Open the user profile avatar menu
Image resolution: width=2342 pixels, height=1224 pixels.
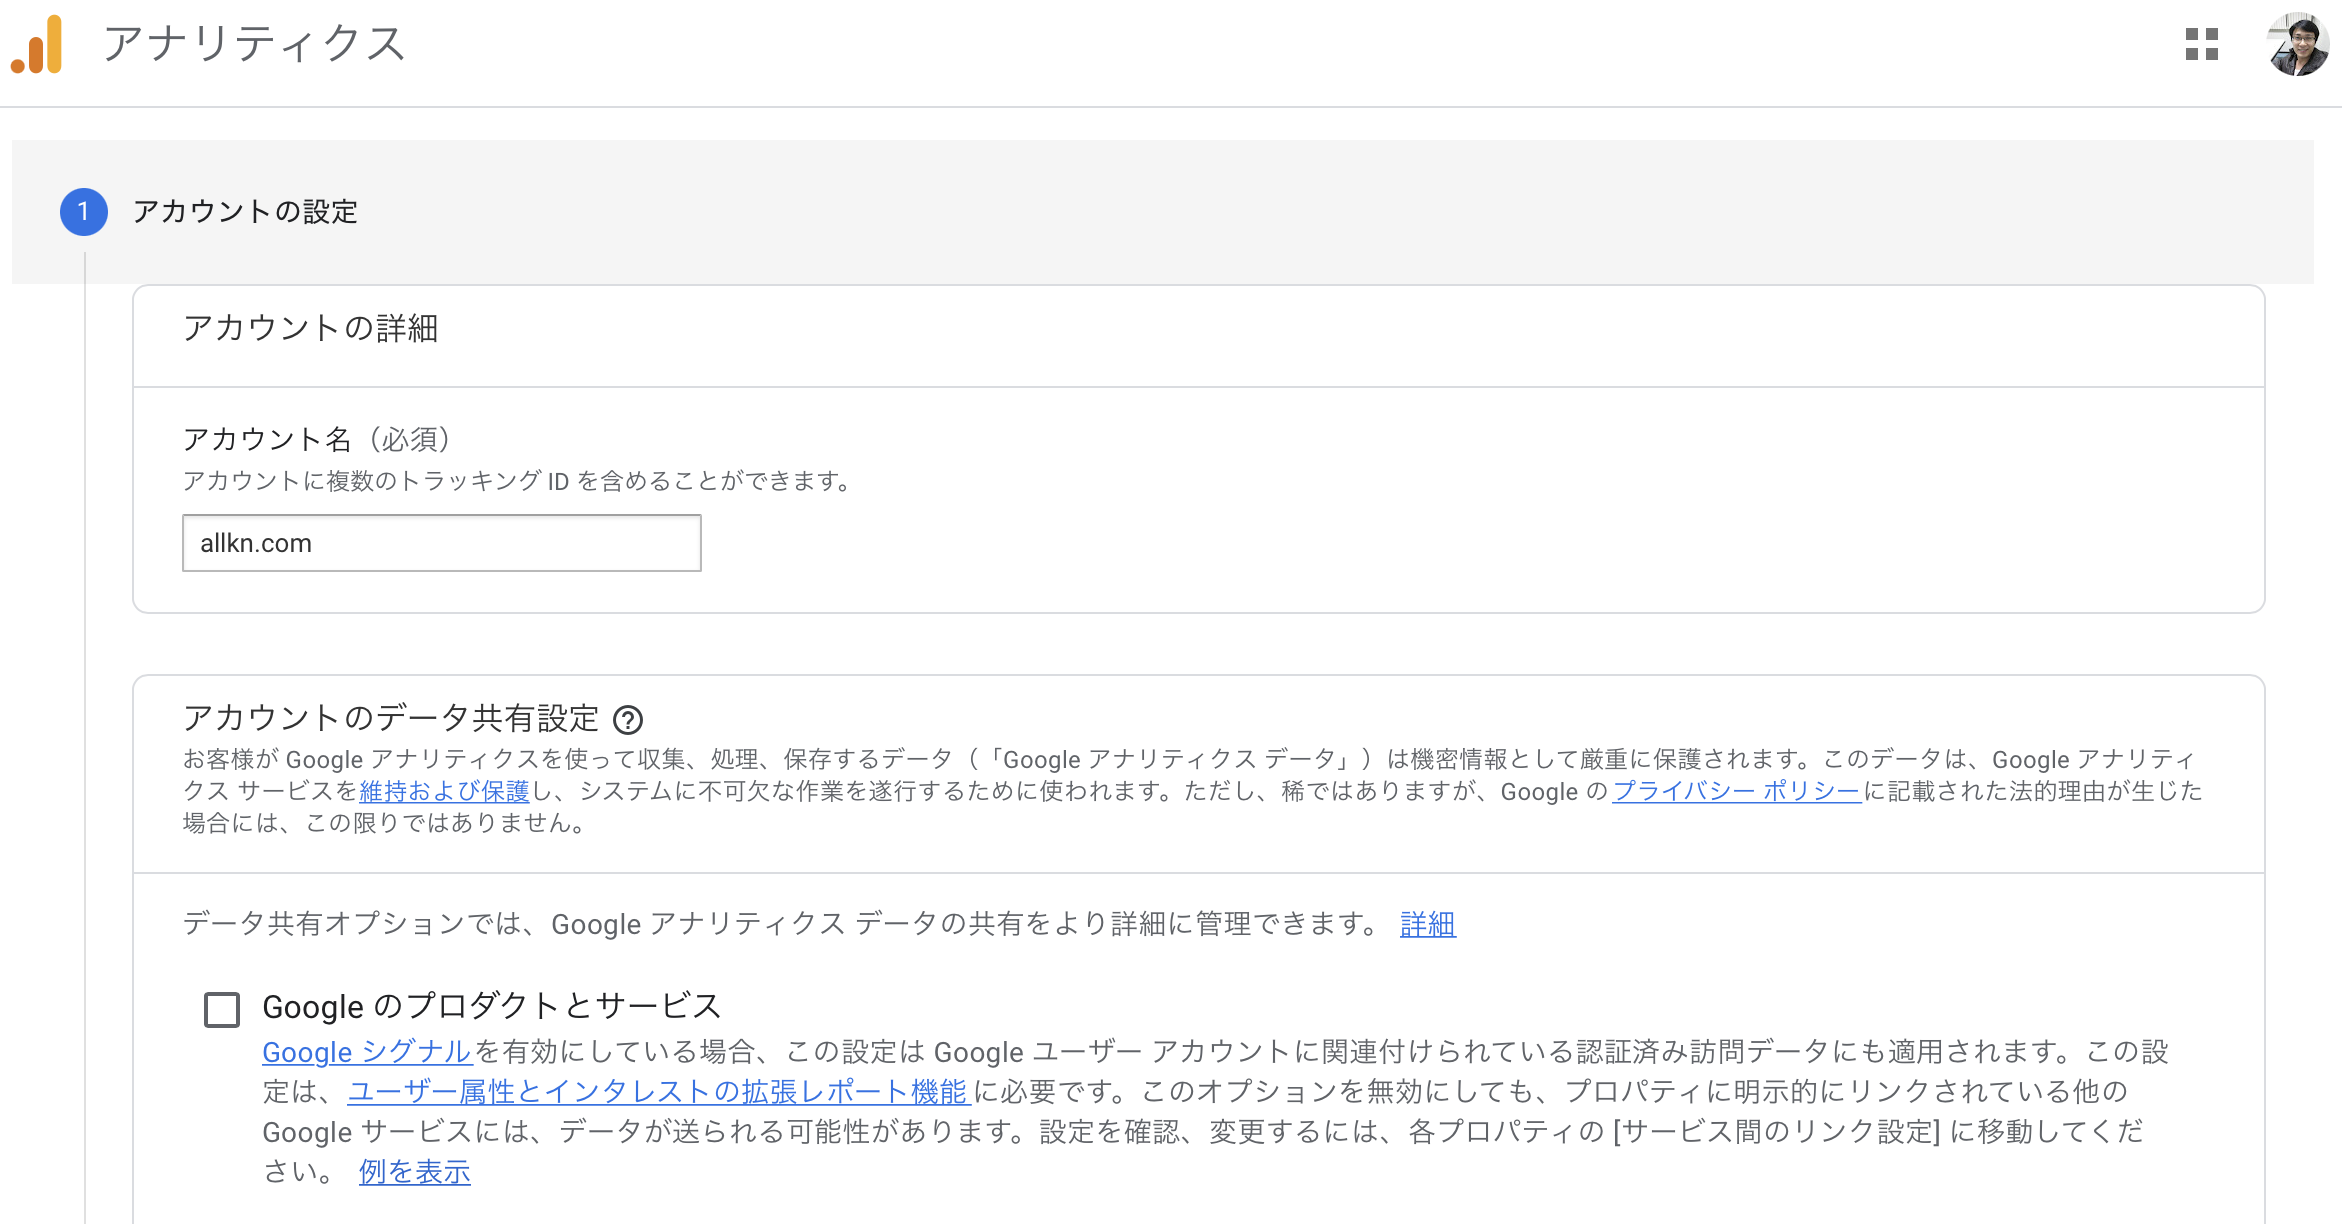coord(2297,44)
